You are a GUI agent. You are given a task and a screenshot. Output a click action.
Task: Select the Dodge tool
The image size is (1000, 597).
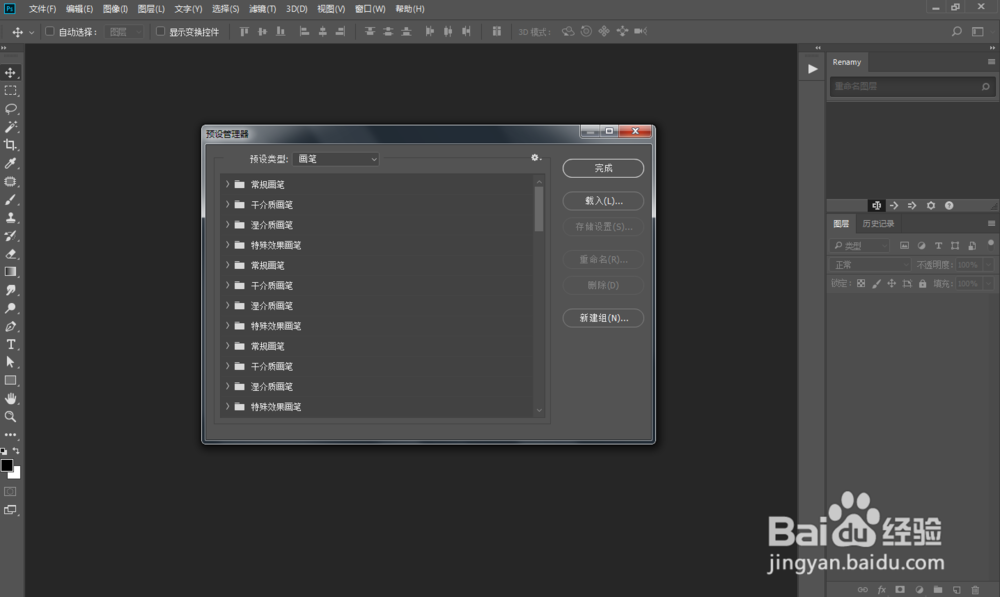point(10,308)
